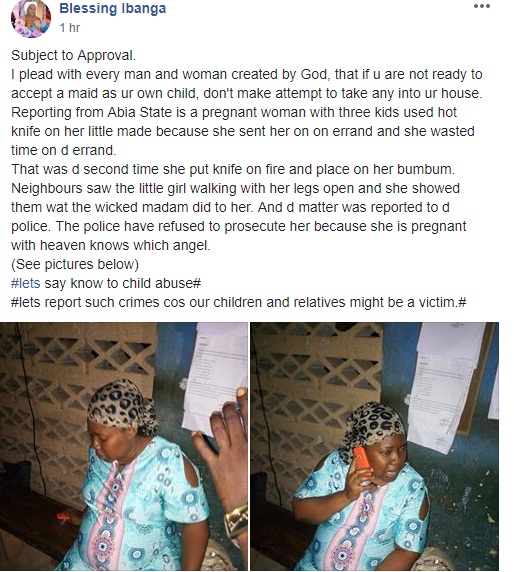This screenshot has width=514, height=572.
Task: Click paper notice beside woman on phone
Action: tap(445, 387)
